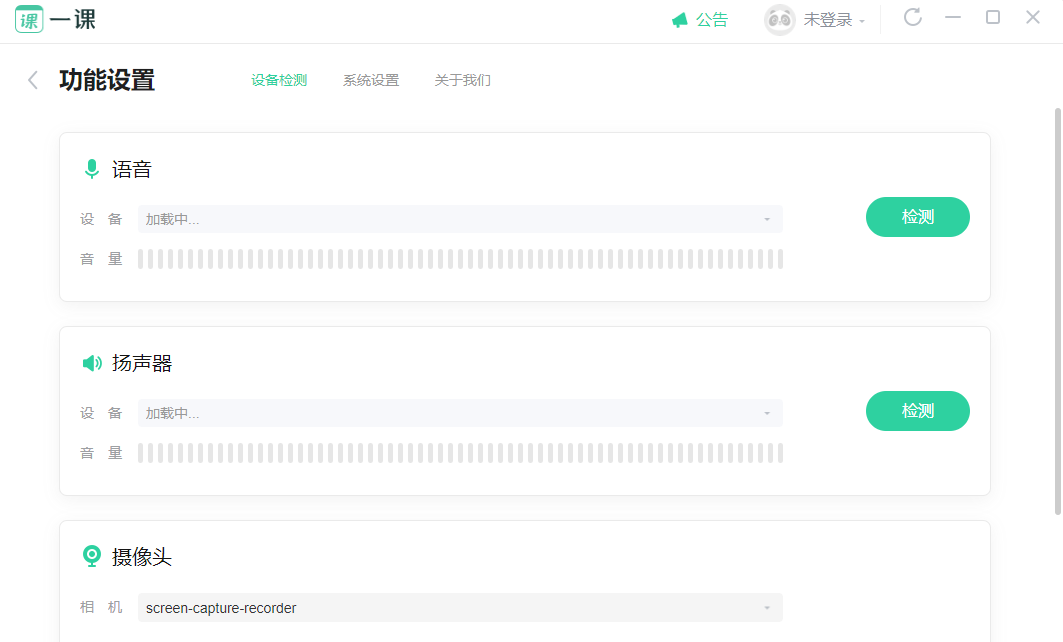The image size is (1063, 642).
Task: Click the webcam icon beside 摄像头
Action: 92,557
